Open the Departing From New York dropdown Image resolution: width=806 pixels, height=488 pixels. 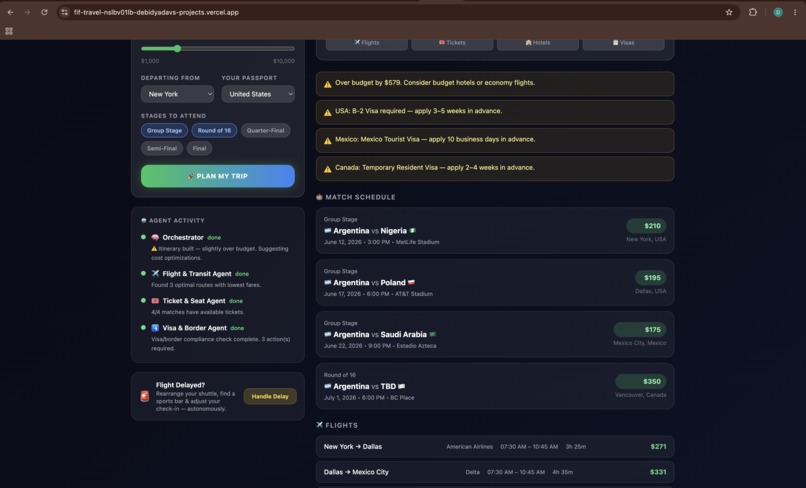(x=177, y=94)
